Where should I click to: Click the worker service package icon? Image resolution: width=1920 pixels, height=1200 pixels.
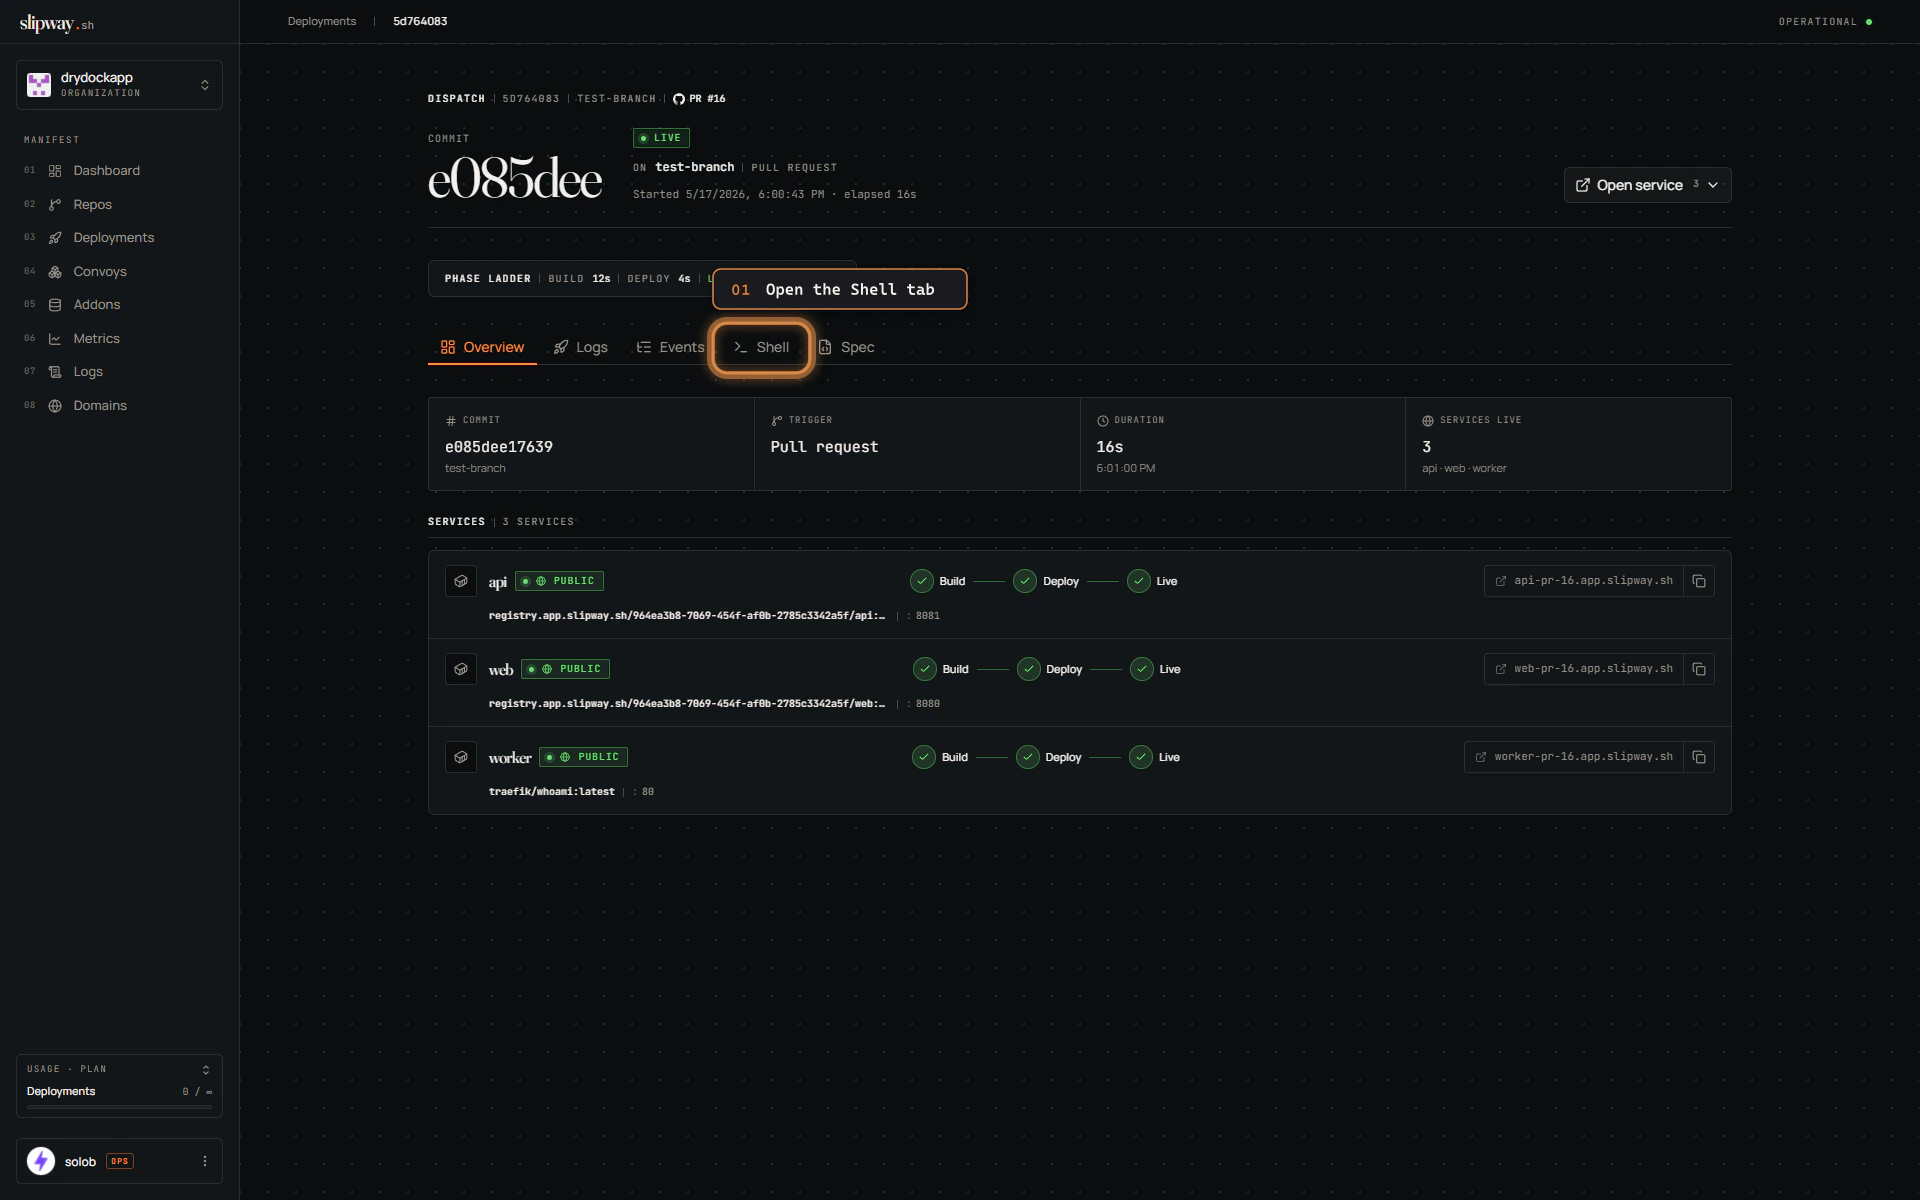click(x=461, y=757)
